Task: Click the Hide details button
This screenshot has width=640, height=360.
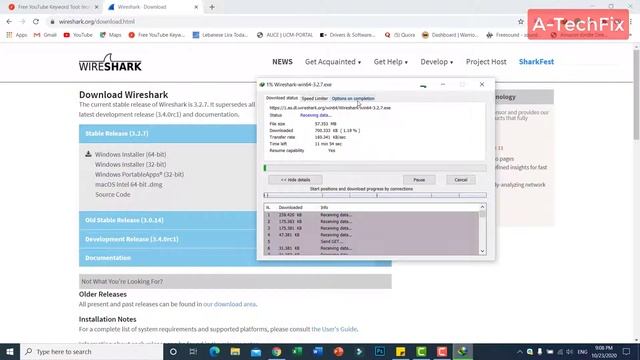Action: pyautogui.click(x=295, y=180)
